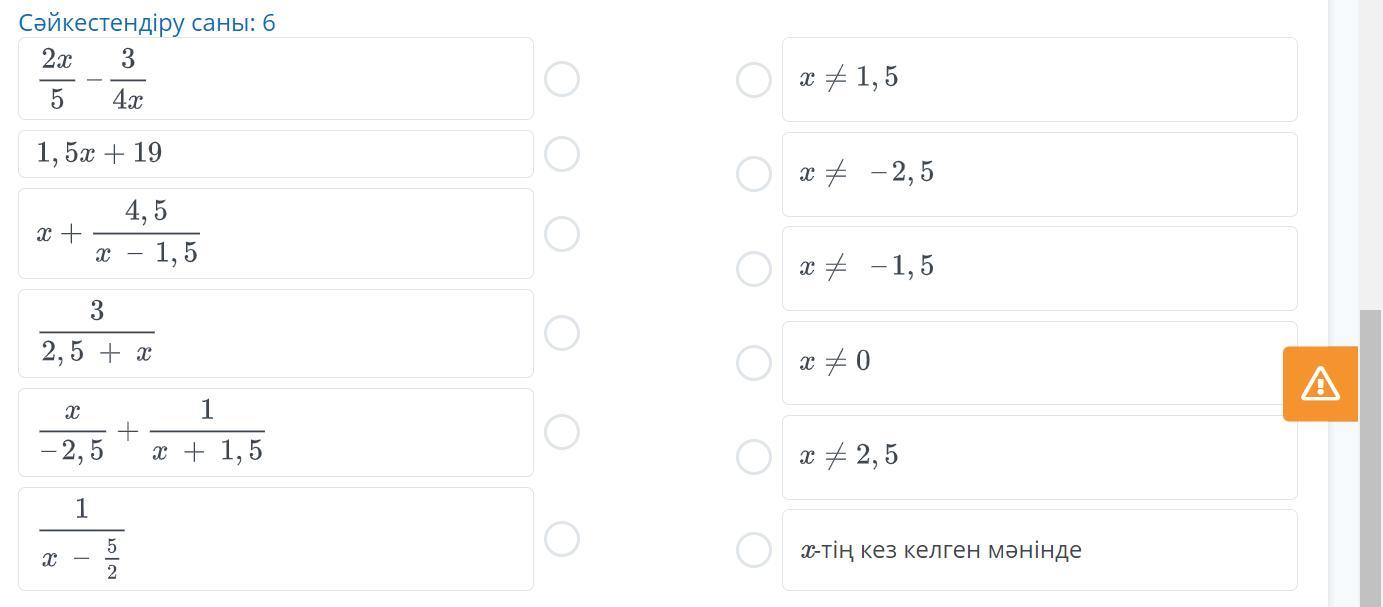1383x607 pixels.
Task: Click the answer card x ≠ 0
Action: pos(1040,363)
